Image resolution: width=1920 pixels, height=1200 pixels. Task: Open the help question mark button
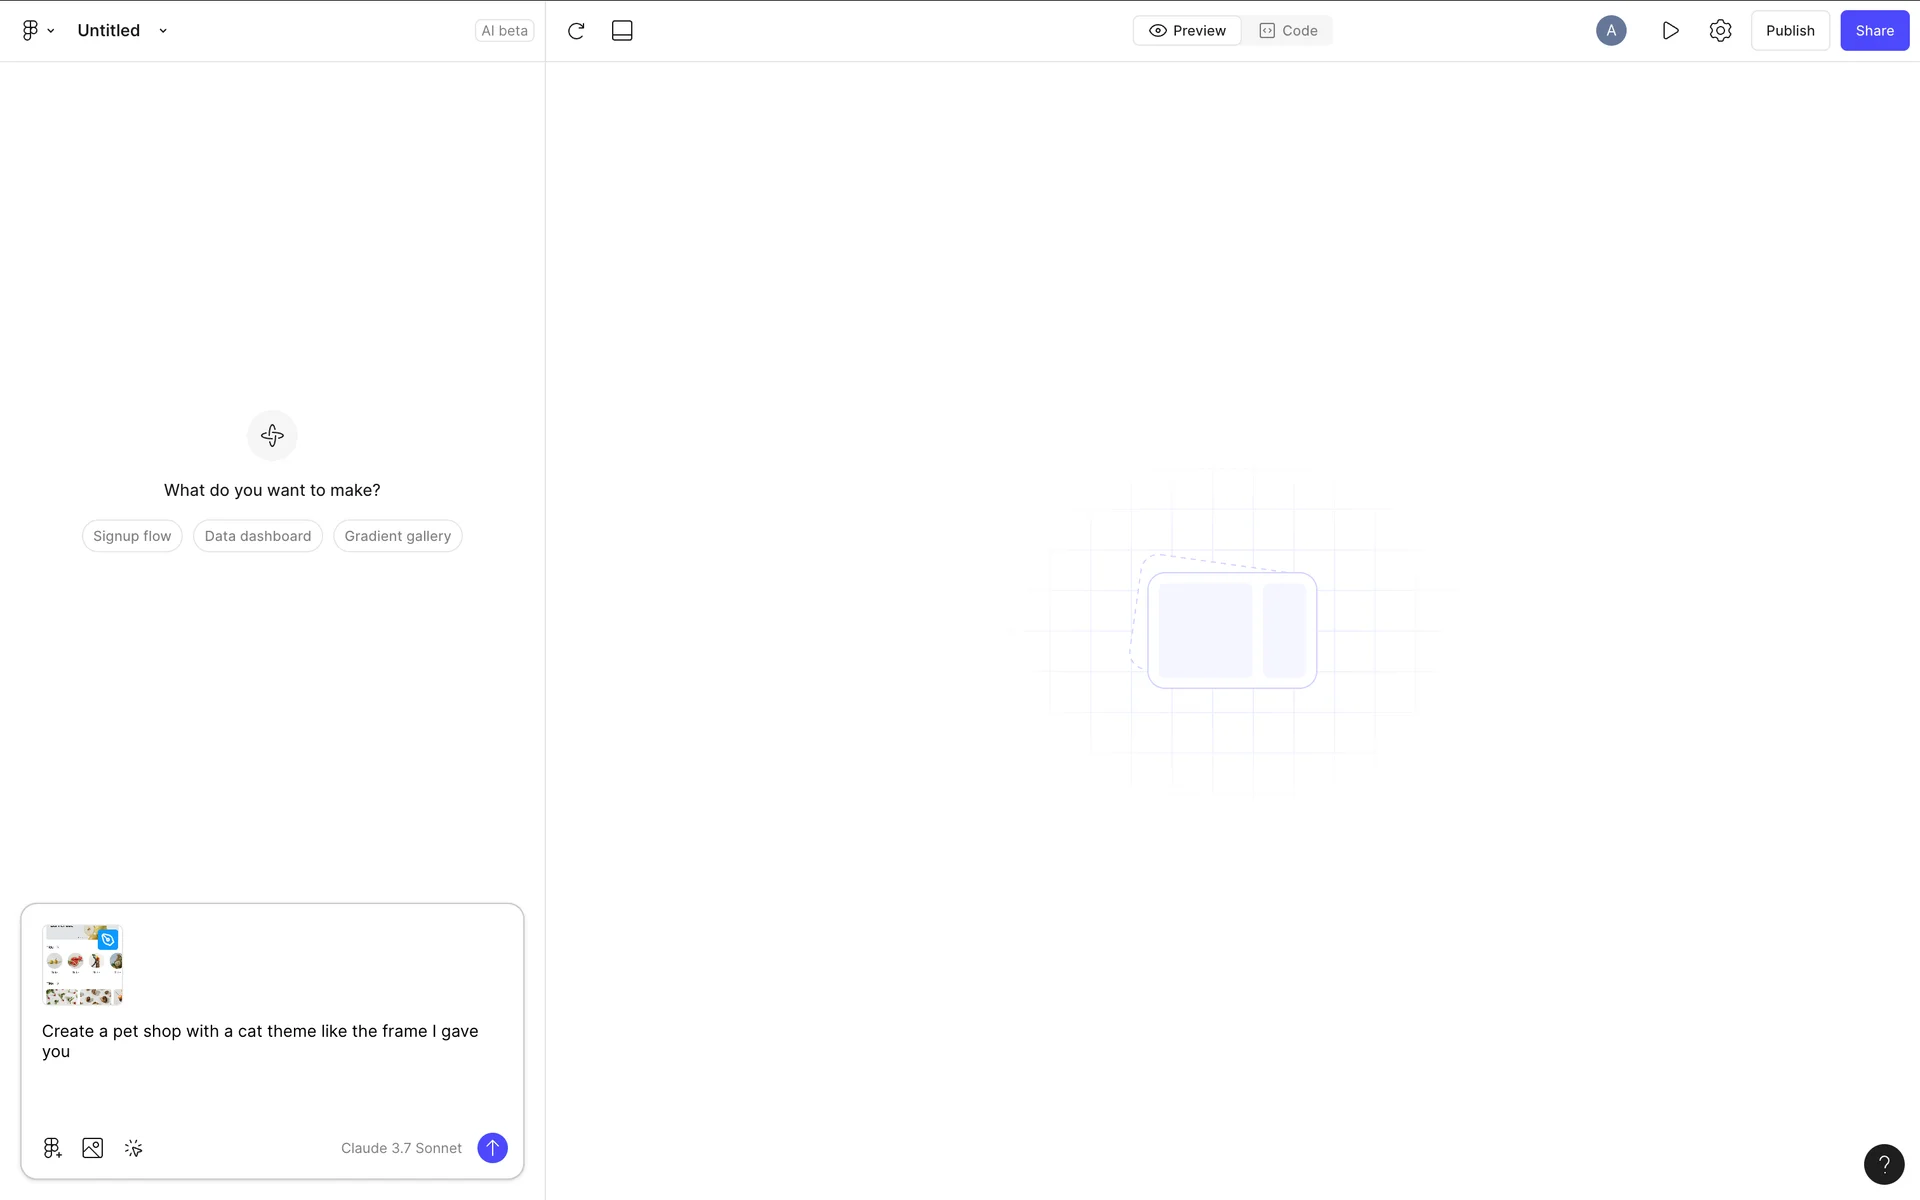pyautogui.click(x=1884, y=1164)
